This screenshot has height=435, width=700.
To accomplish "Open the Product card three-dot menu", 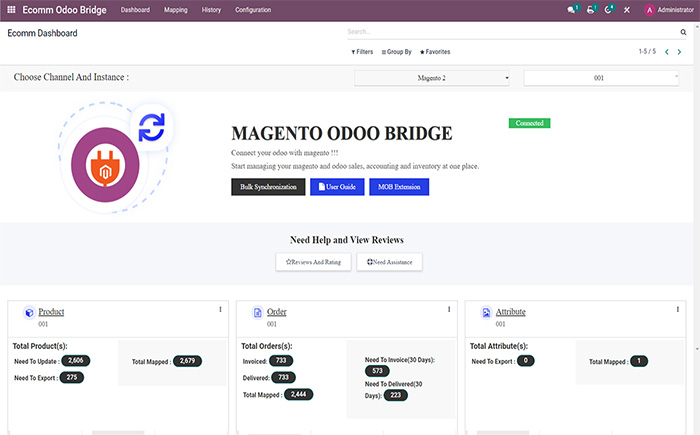I will (220, 310).
